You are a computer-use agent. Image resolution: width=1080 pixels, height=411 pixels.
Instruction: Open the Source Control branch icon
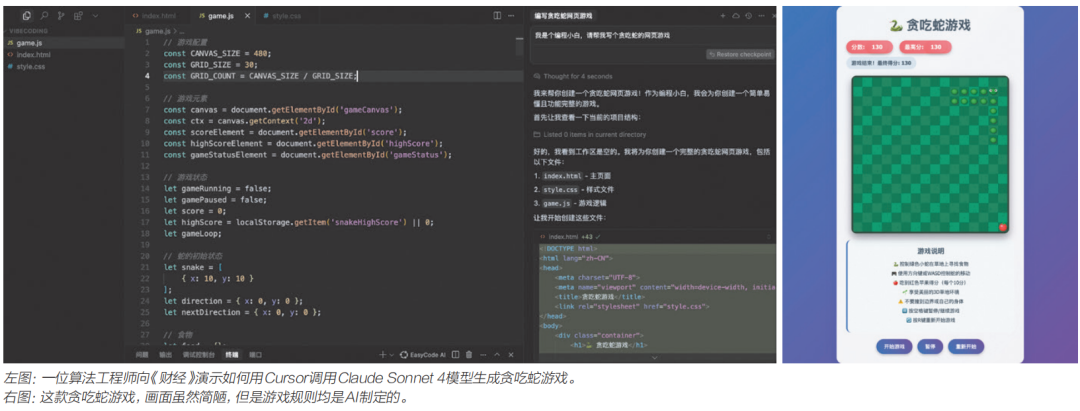click(x=61, y=16)
